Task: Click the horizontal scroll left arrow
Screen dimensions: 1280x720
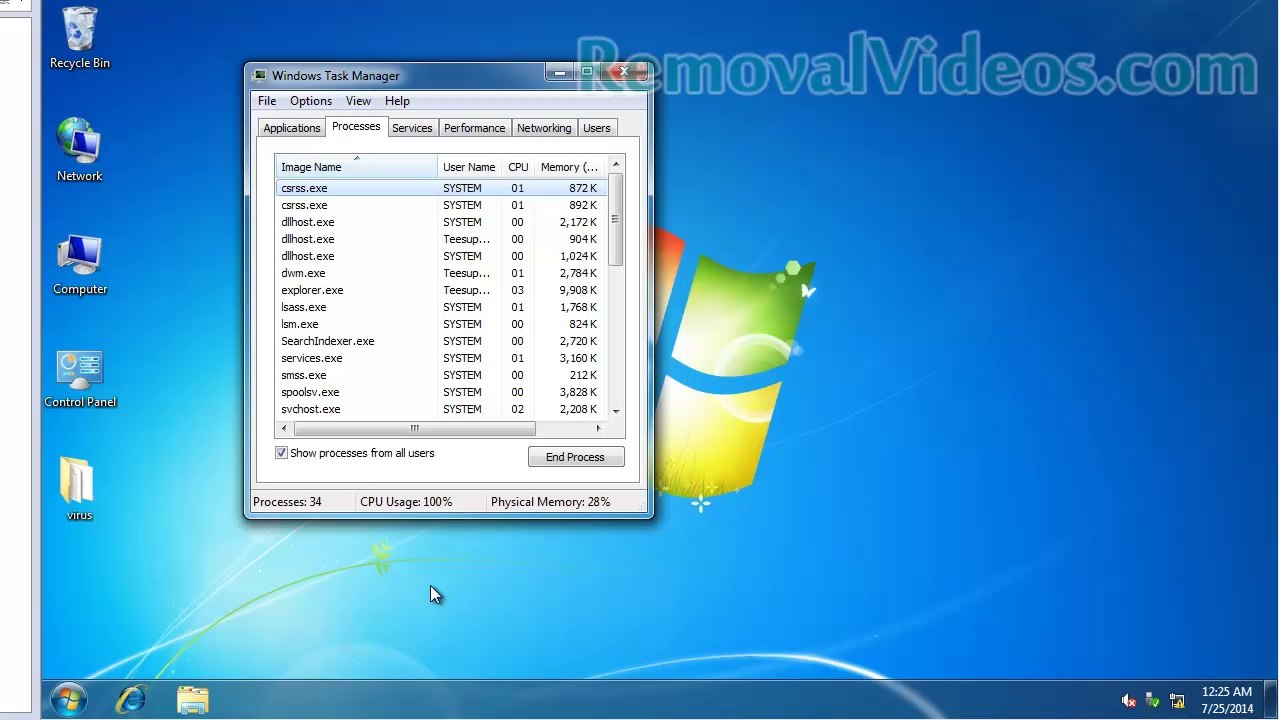Action: [284, 429]
